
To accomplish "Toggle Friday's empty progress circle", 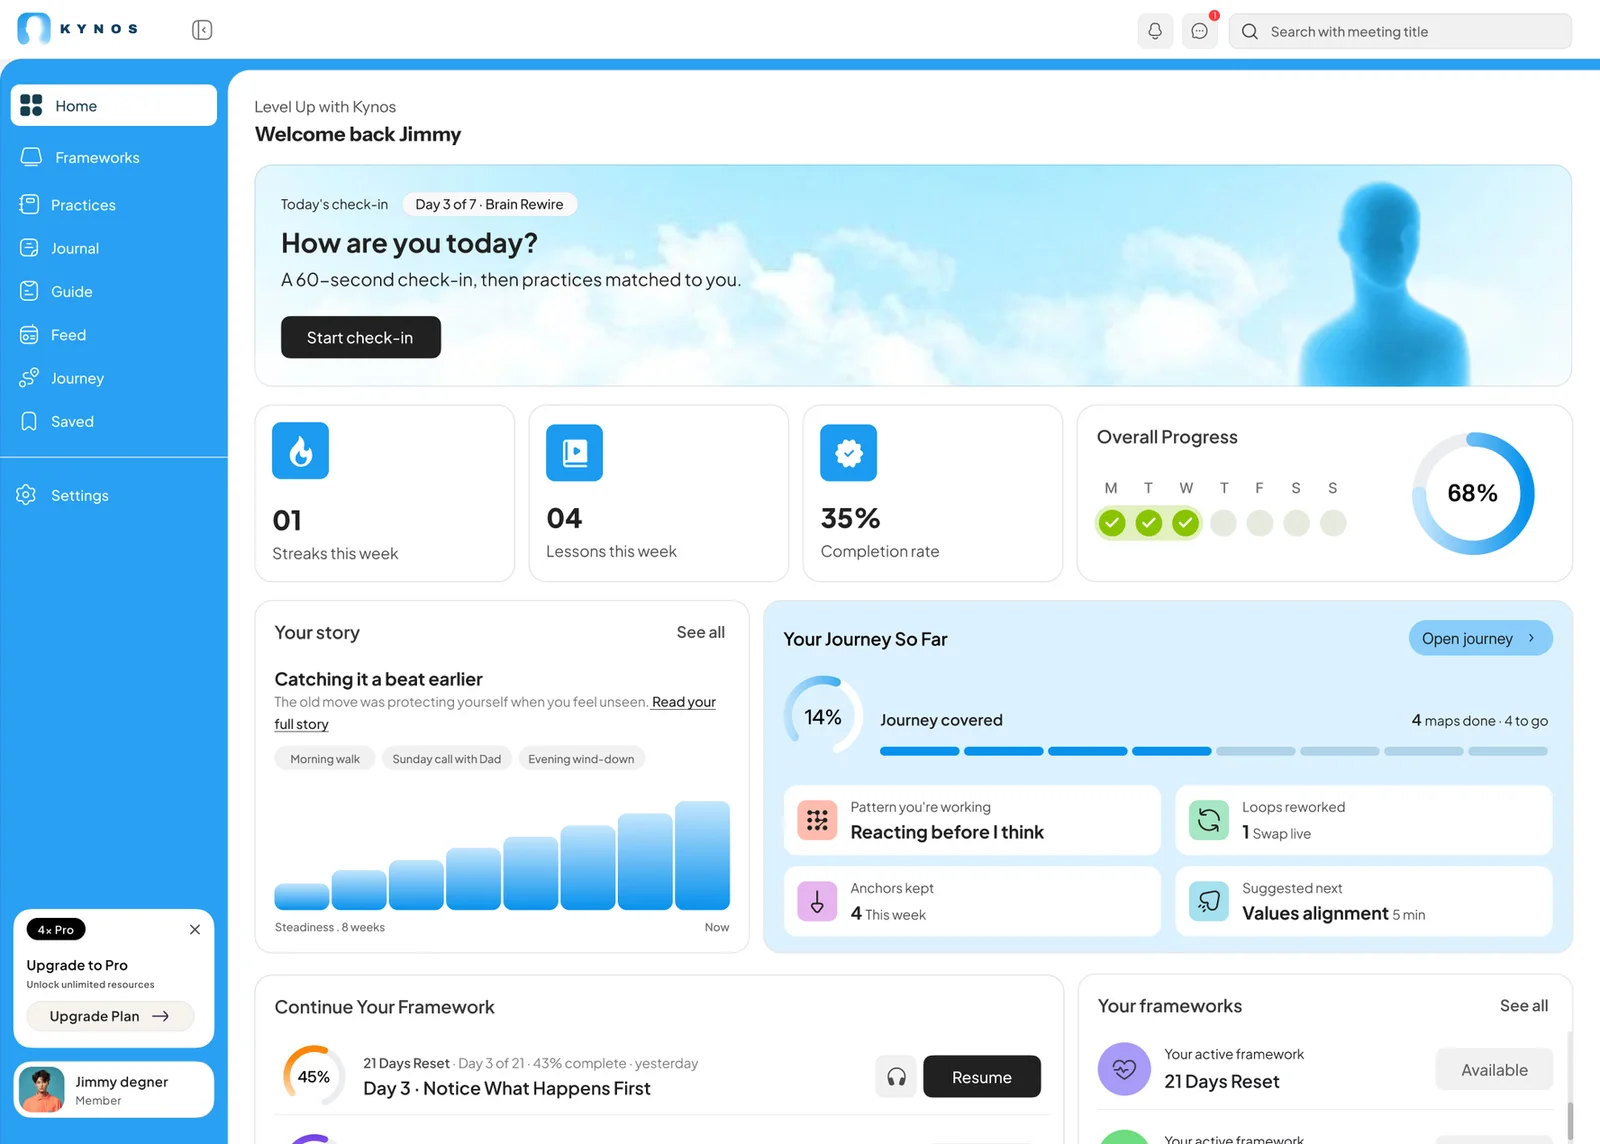I will tap(1260, 523).
